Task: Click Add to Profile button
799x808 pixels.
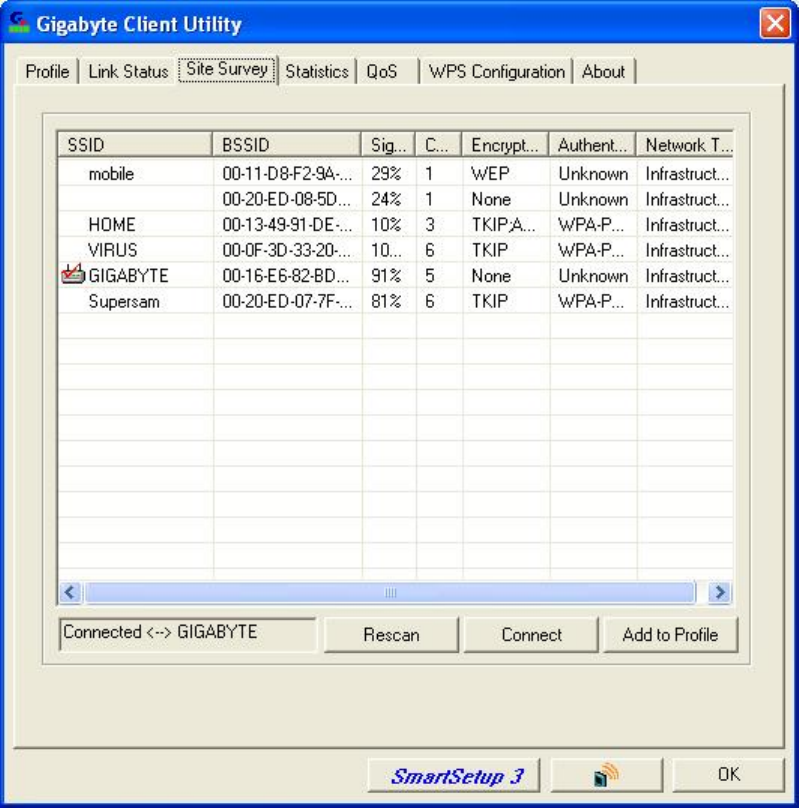Action: tap(670, 634)
